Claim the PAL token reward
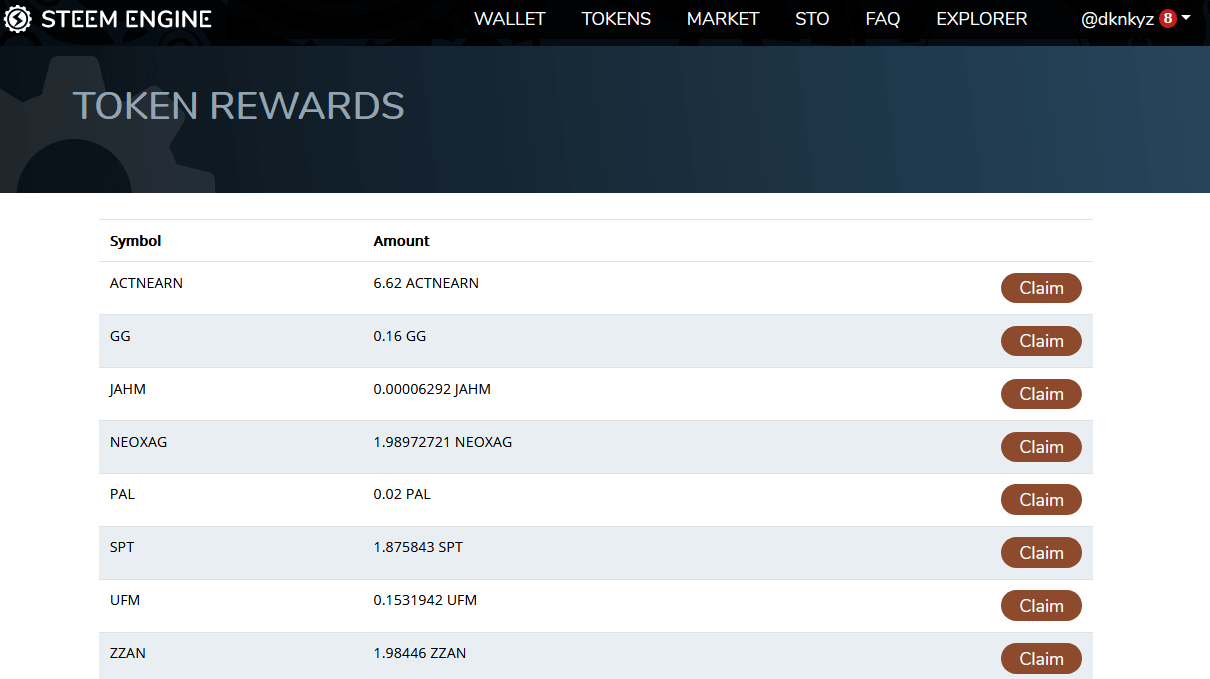Image resolution: width=1210 pixels, height=679 pixels. tap(1041, 500)
